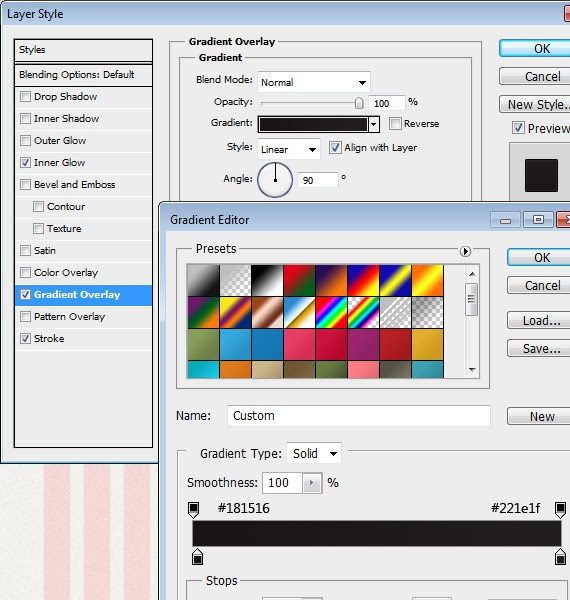This screenshot has height=600, width=570.
Task: Select the blue-red-yellow gradient preset
Action: [x=364, y=280]
